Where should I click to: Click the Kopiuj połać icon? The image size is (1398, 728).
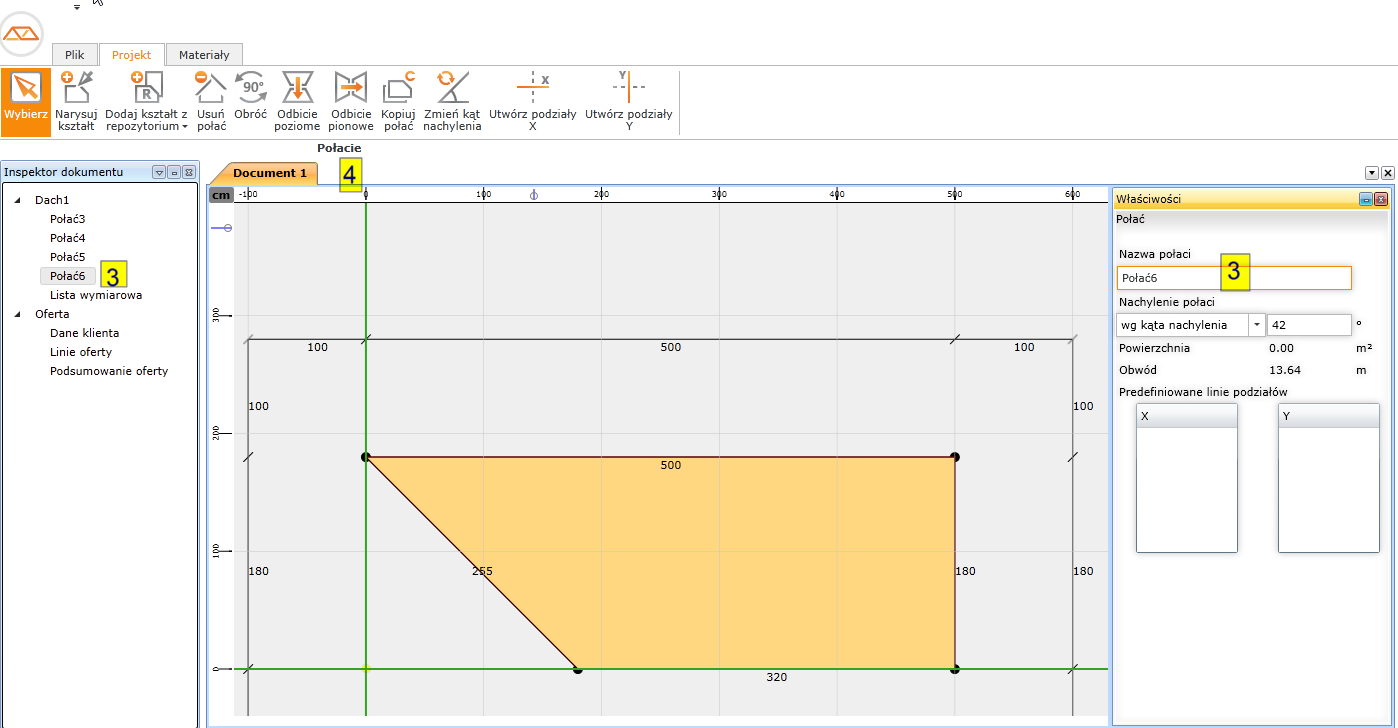tap(398, 101)
